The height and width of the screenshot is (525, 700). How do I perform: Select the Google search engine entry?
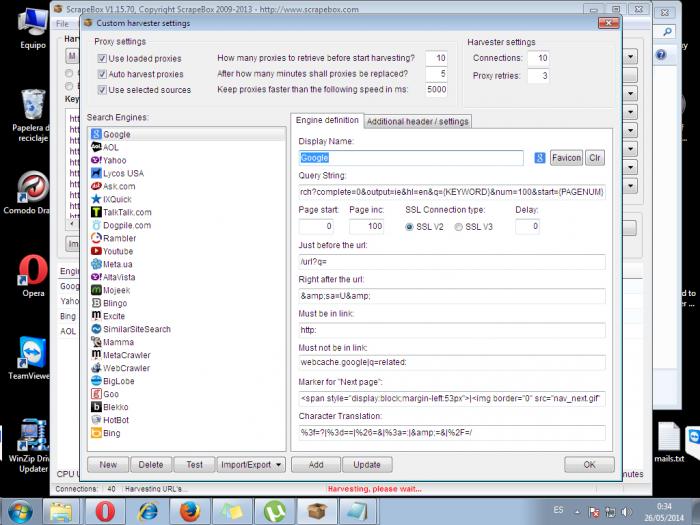[187, 134]
